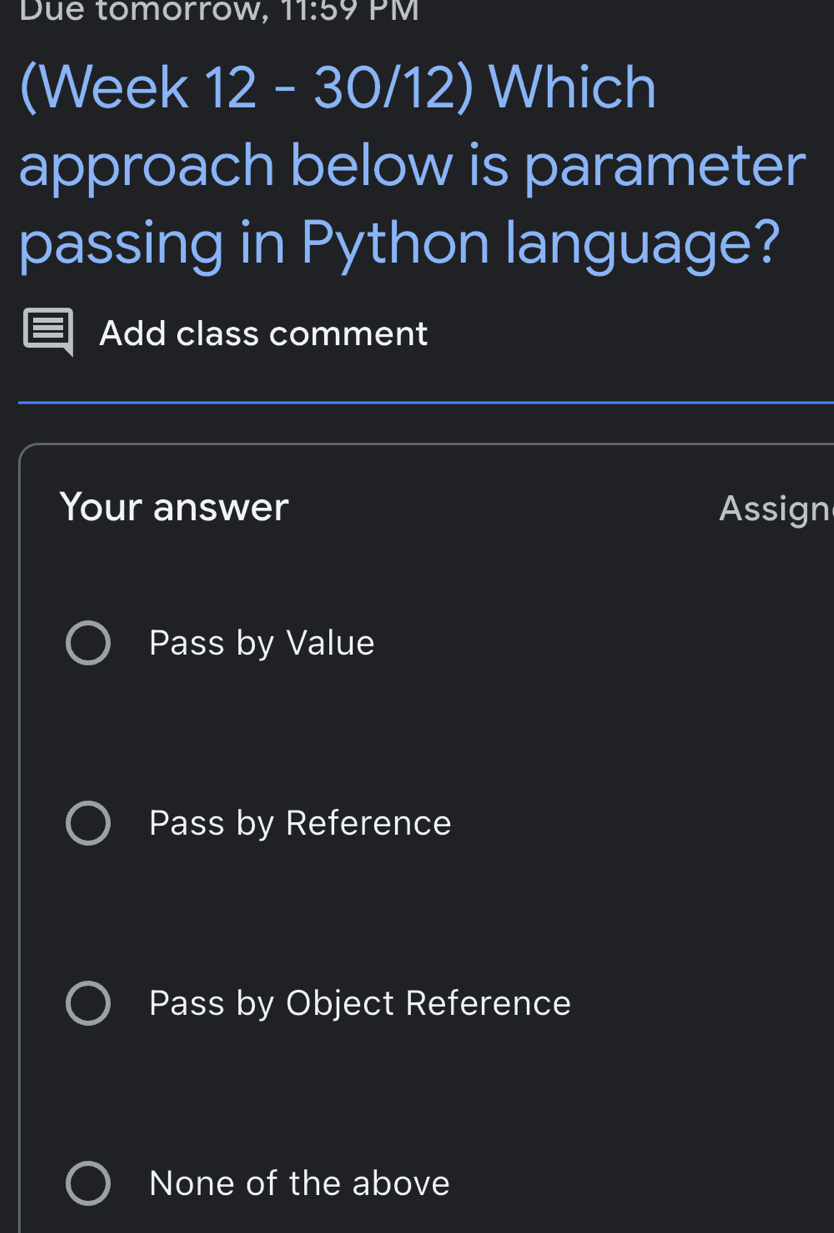
Task: Click the empty radio circle next to Pass by Value
Action: [88, 642]
